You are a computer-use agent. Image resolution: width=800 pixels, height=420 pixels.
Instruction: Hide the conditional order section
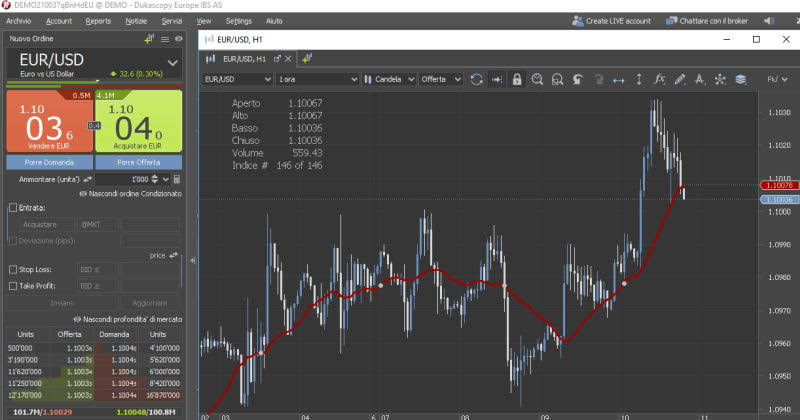point(130,193)
